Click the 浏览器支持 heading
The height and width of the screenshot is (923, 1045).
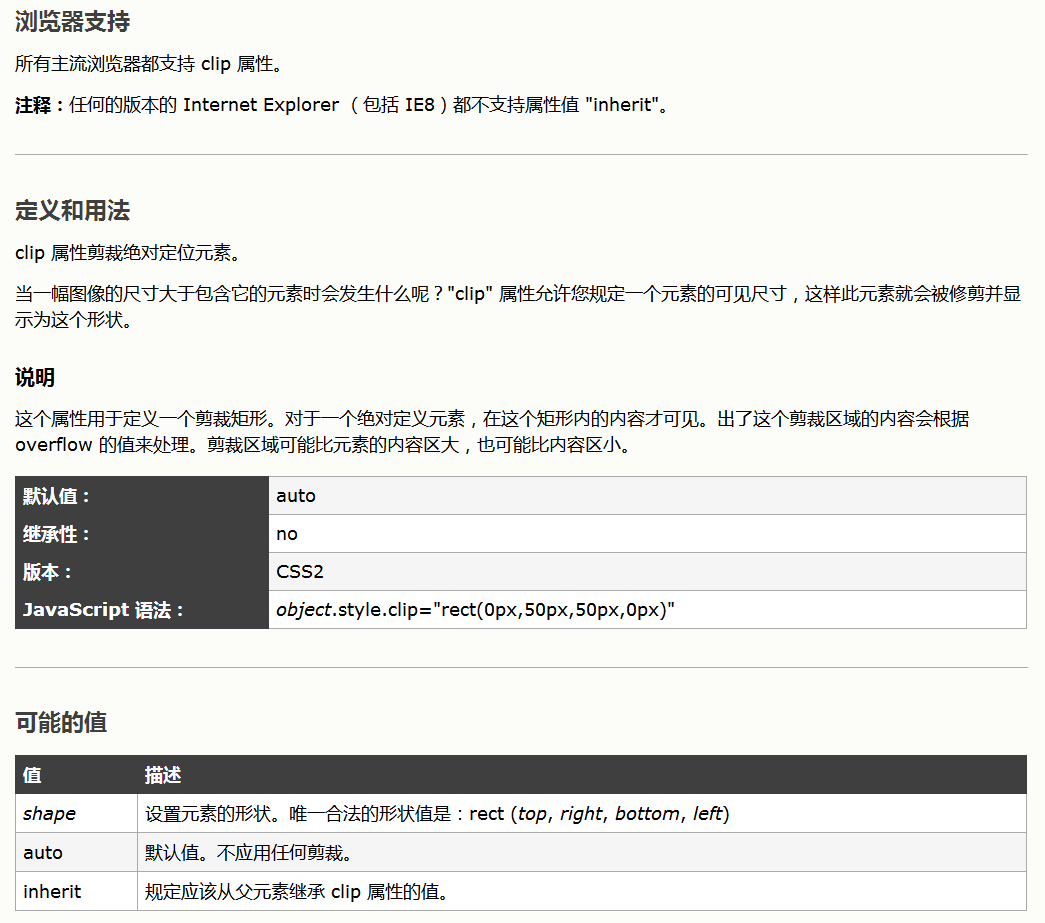(73, 22)
